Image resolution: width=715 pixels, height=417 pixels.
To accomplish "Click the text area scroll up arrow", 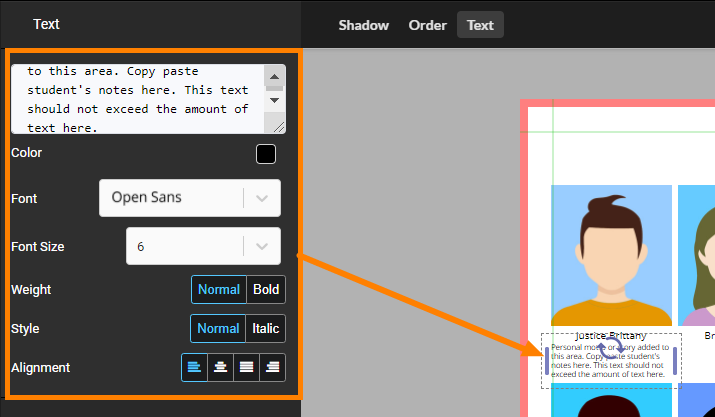I will [x=275, y=77].
